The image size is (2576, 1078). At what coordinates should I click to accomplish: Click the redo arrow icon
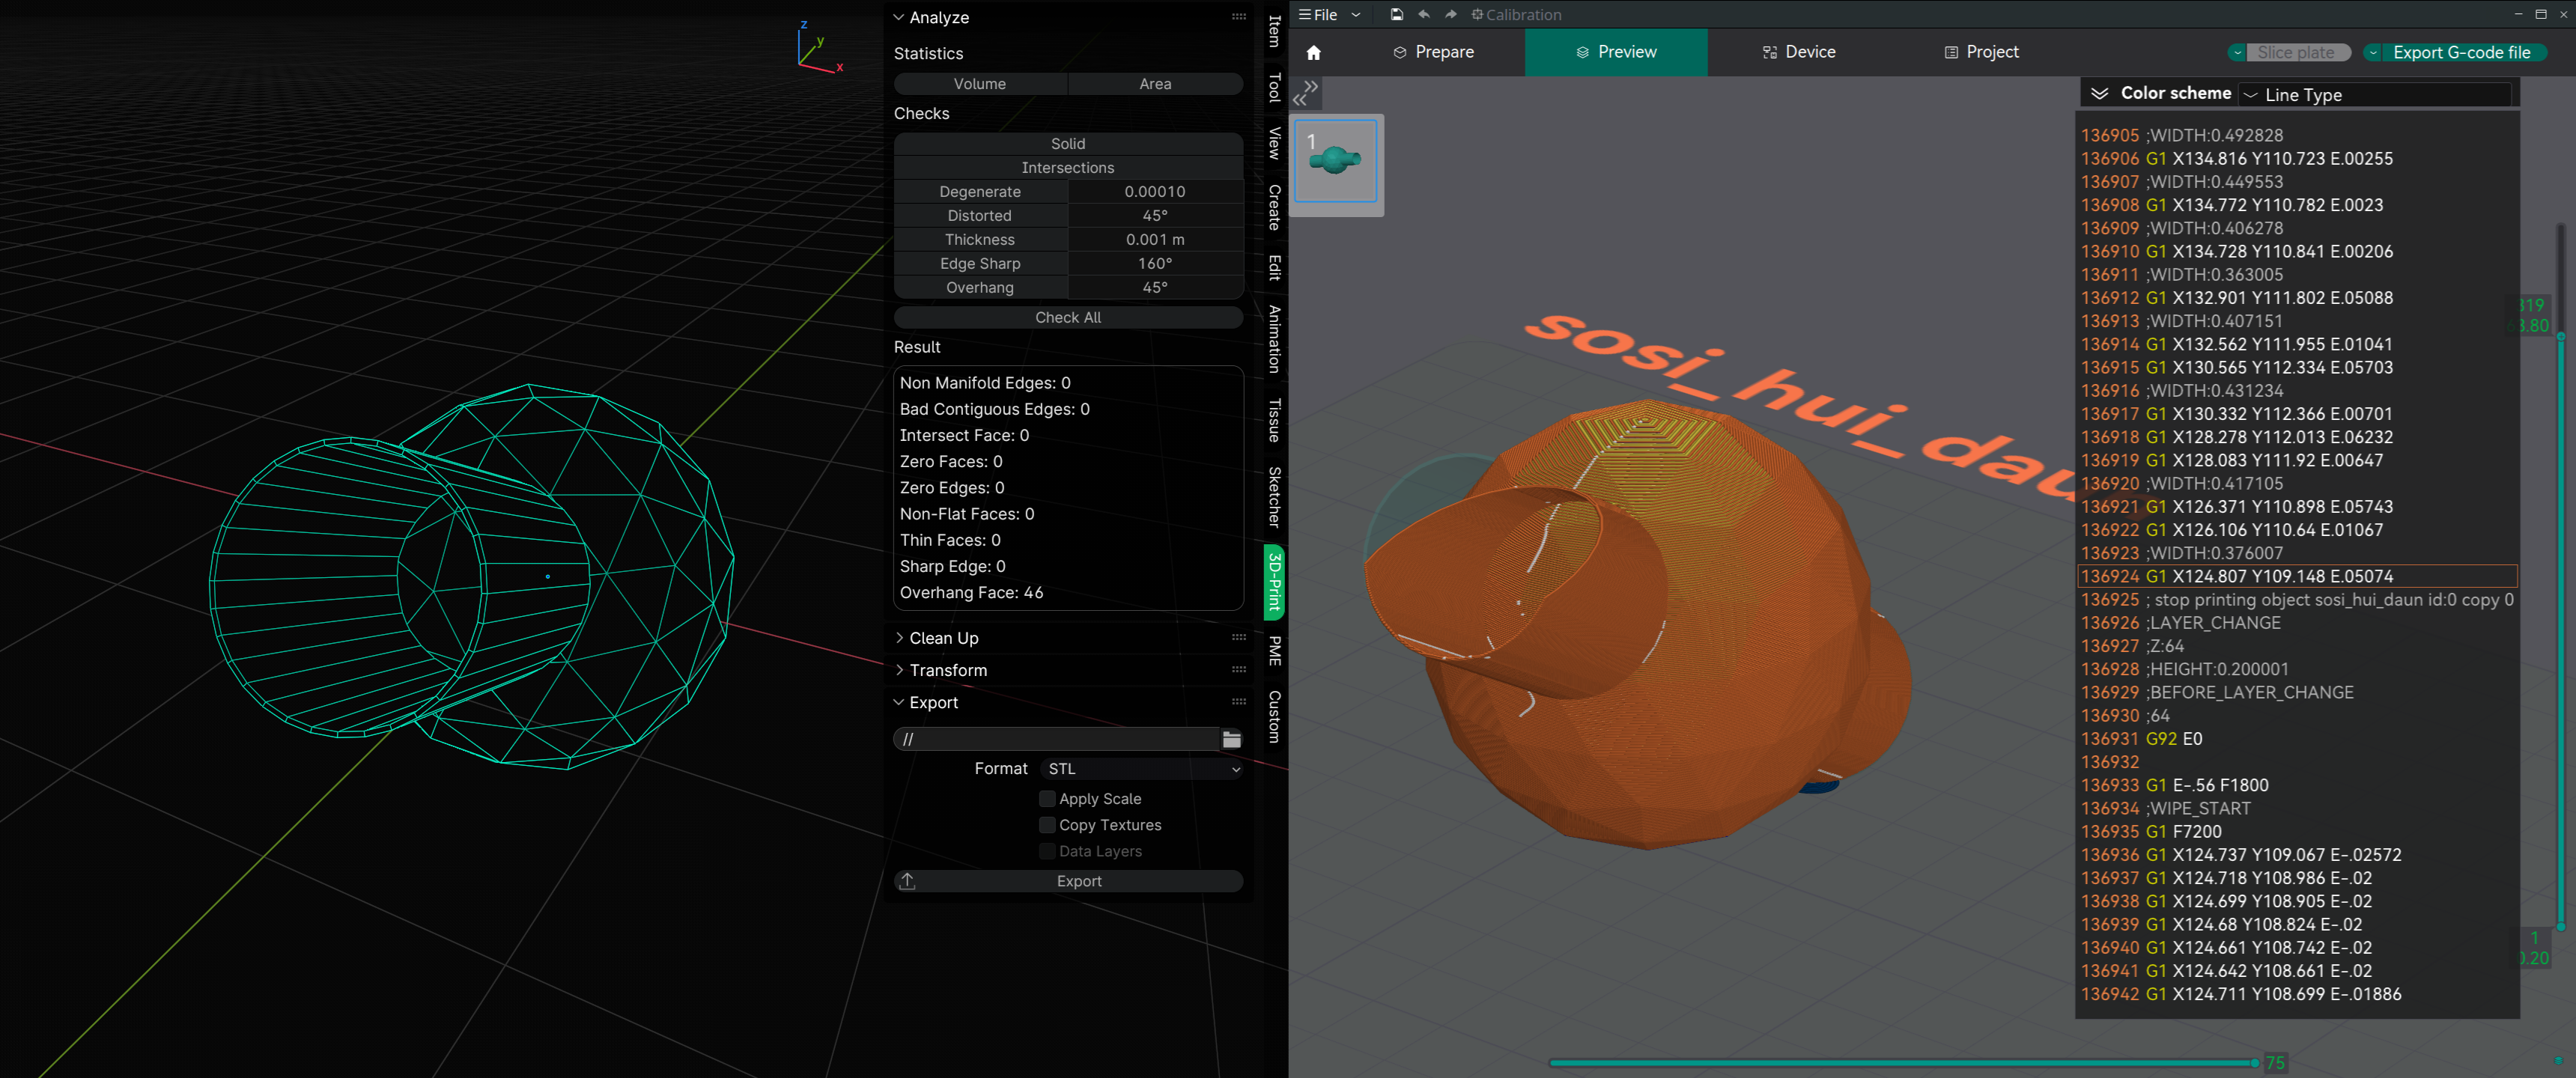click(x=1451, y=14)
